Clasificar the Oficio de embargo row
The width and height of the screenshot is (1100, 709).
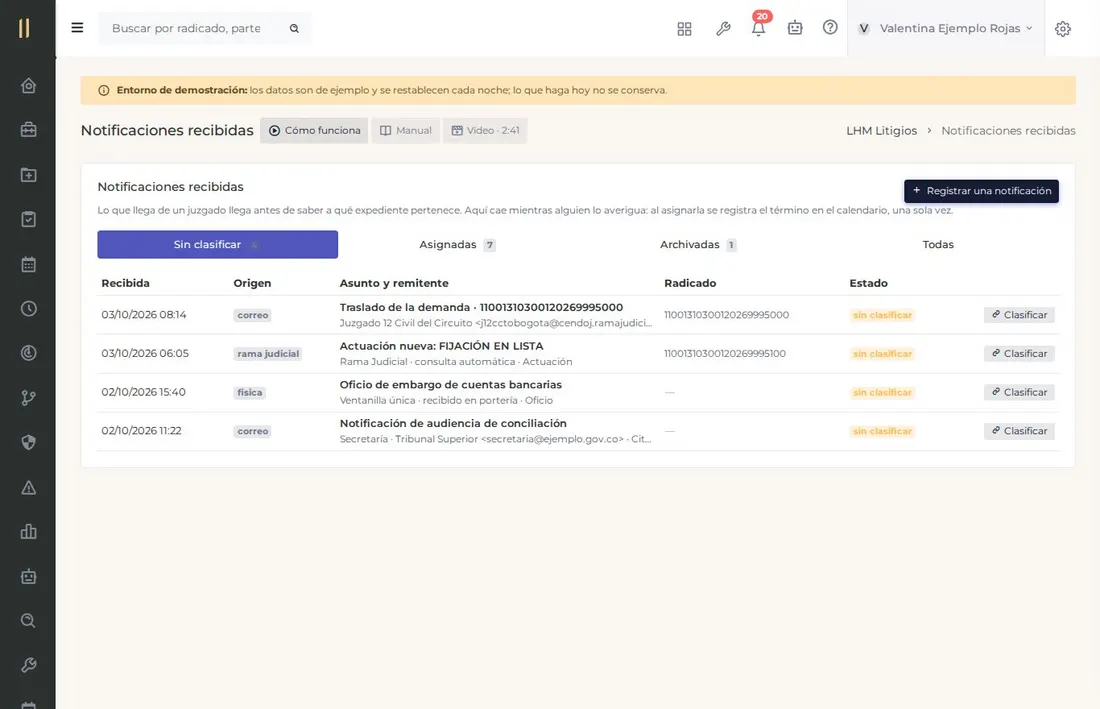click(1019, 392)
